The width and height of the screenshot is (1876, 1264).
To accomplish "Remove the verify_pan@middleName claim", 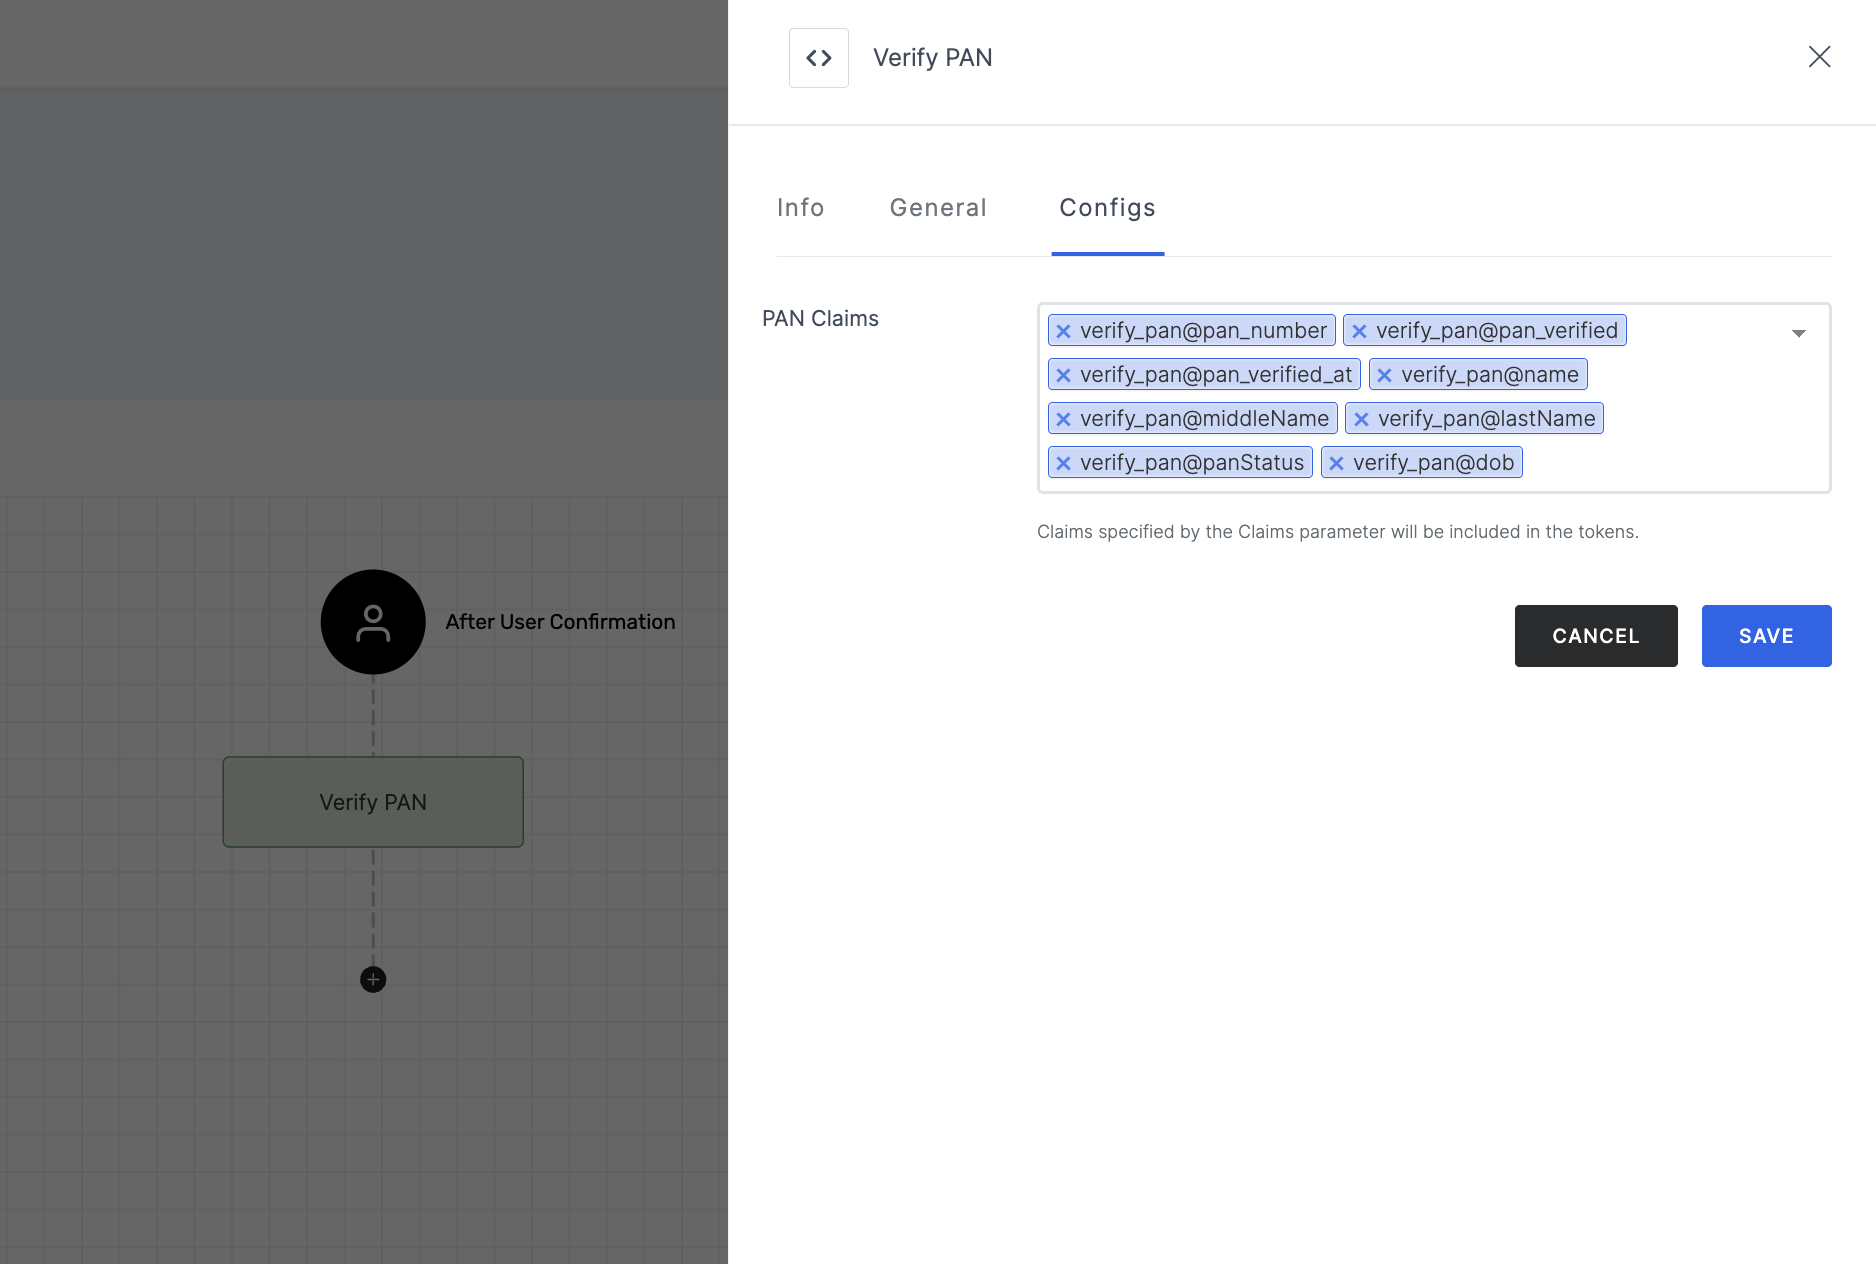I will click(1064, 419).
